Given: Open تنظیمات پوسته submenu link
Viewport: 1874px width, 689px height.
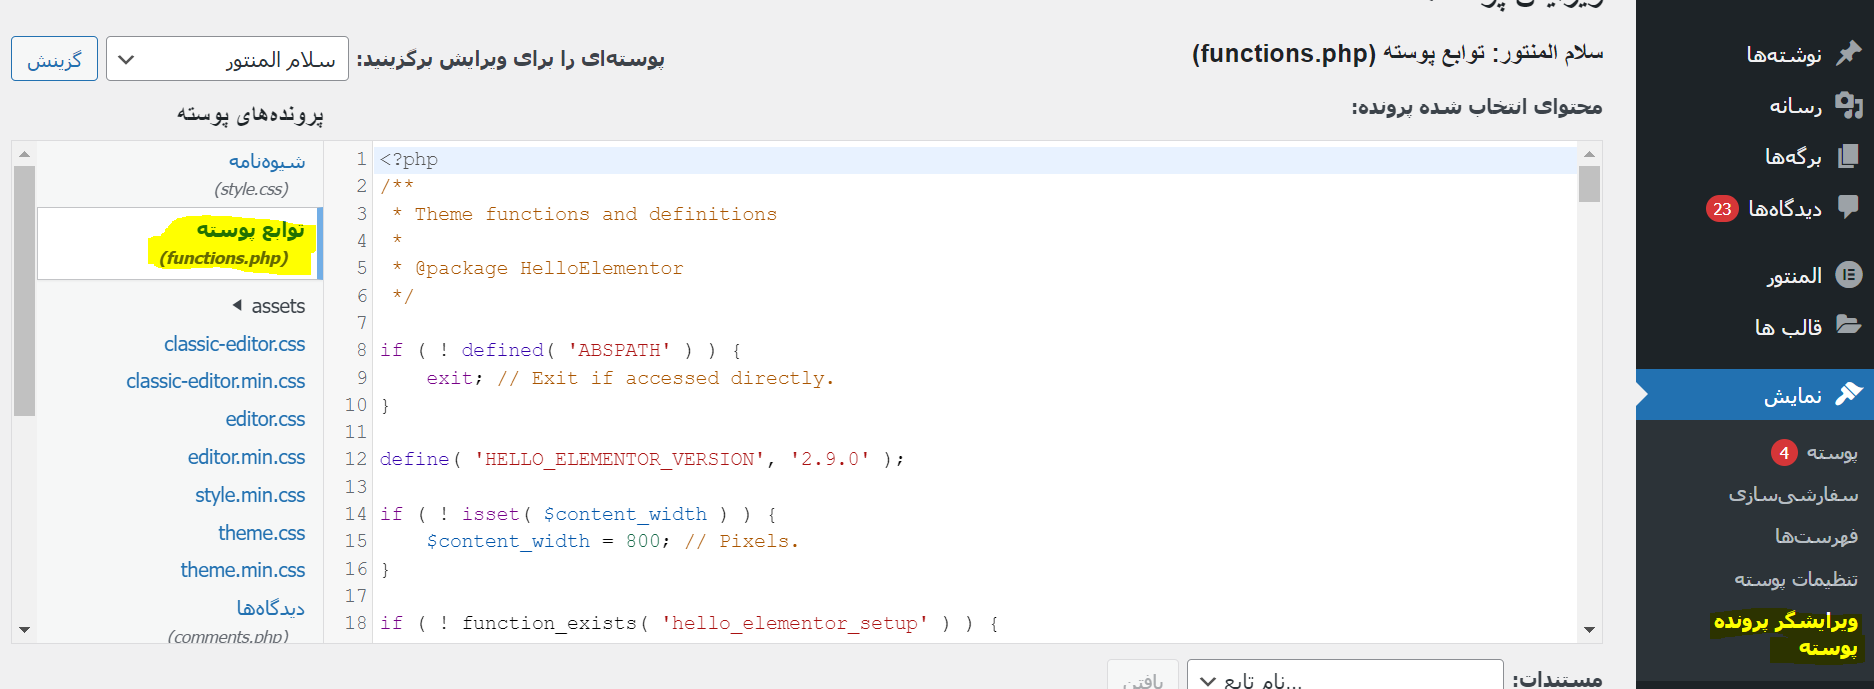Looking at the screenshot, I should 1796,579.
